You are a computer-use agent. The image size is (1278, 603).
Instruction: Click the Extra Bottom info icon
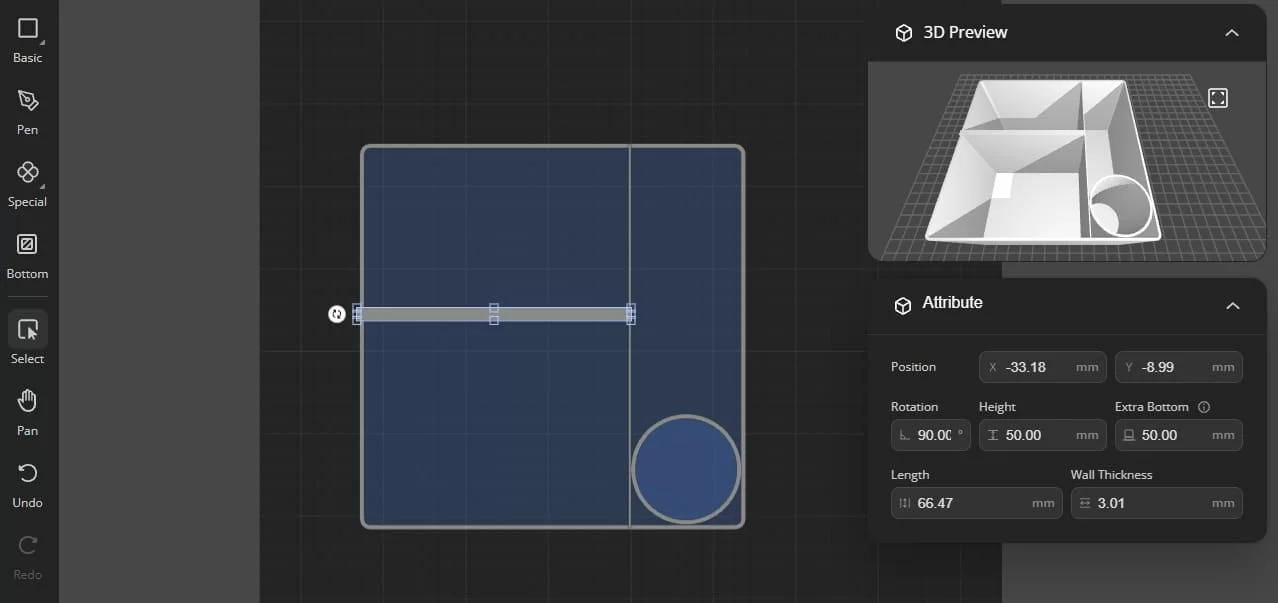click(1204, 407)
